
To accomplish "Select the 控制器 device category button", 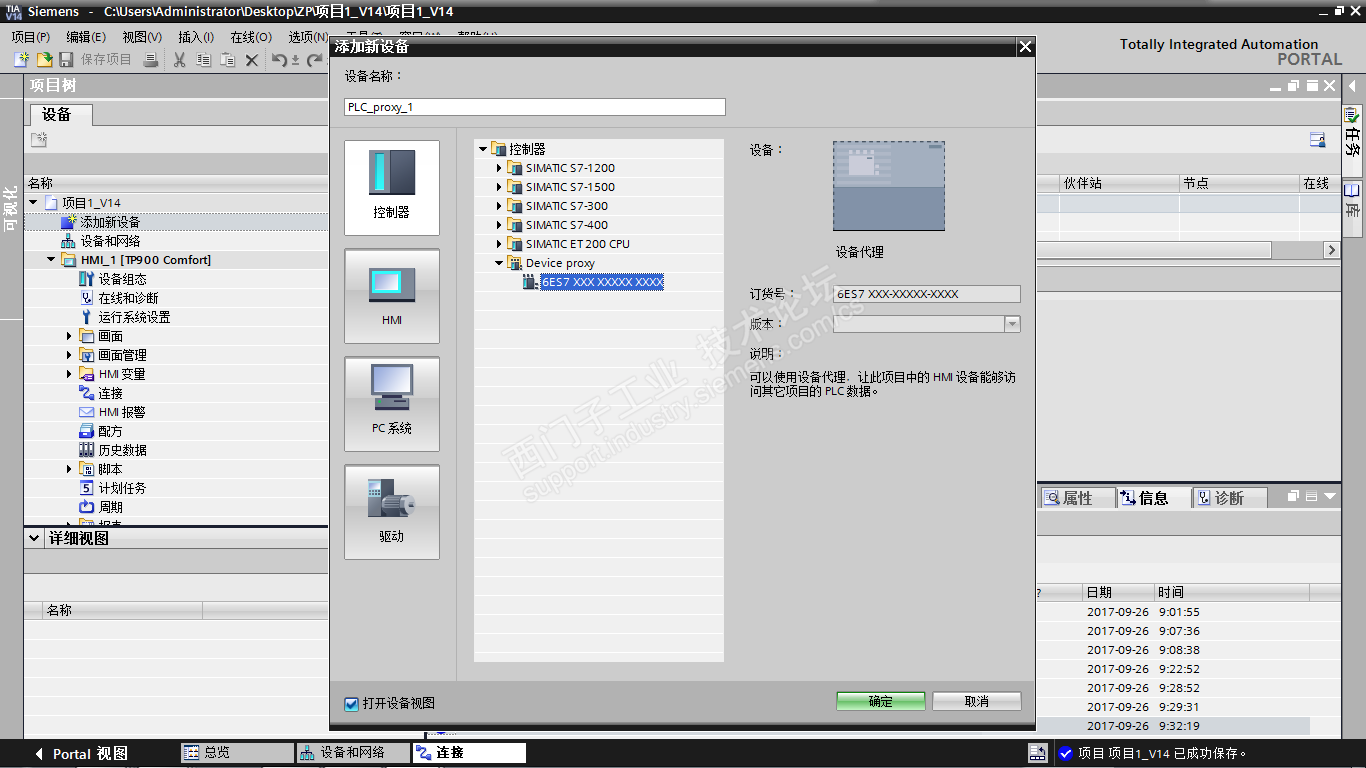I will click(x=392, y=188).
